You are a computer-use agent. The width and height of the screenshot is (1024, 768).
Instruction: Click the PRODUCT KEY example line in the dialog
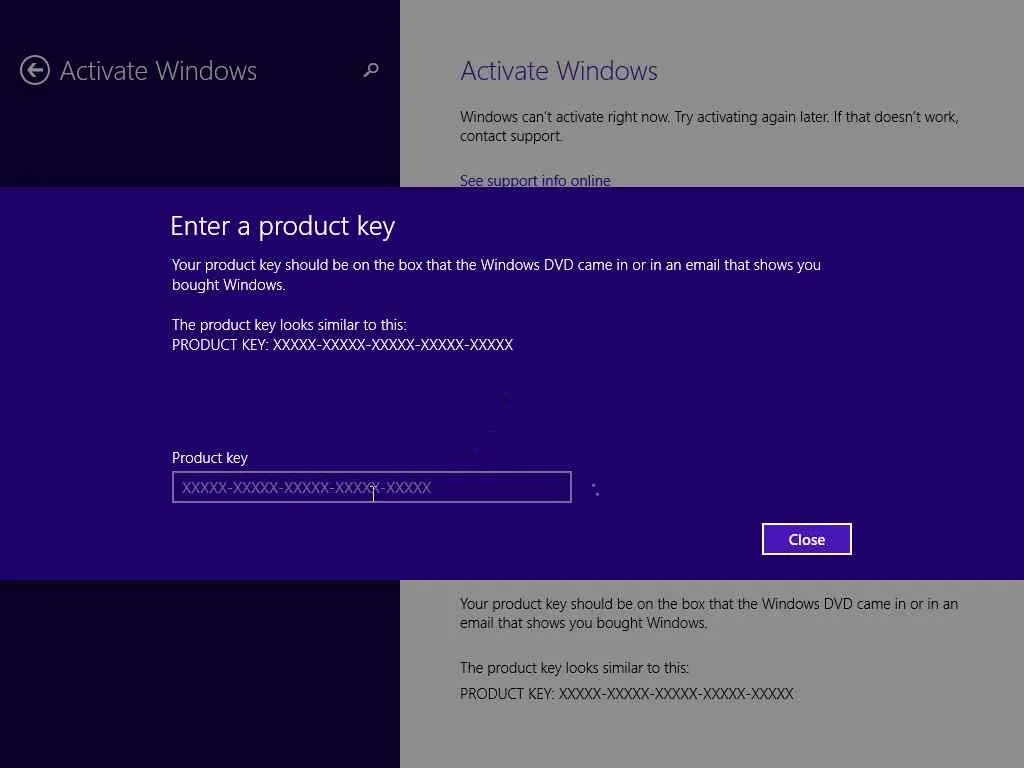pyautogui.click(x=342, y=345)
